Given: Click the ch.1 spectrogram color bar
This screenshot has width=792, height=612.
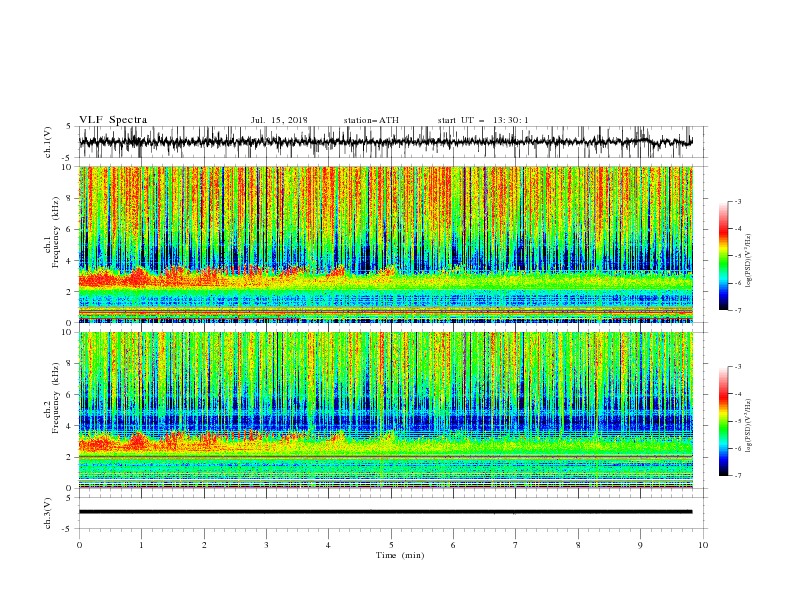Looking at the screenshot, I should [723, 256].
